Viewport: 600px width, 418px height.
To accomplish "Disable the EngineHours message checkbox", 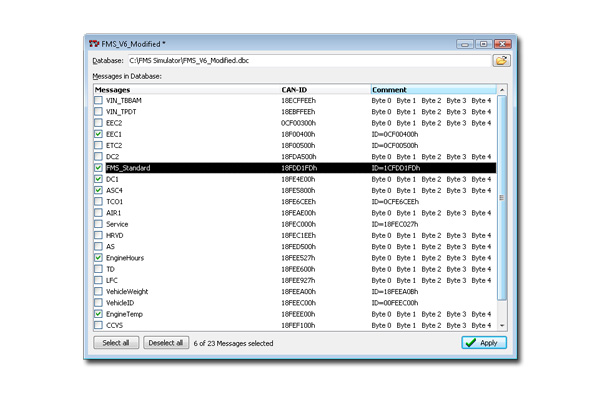I will 98,258.
